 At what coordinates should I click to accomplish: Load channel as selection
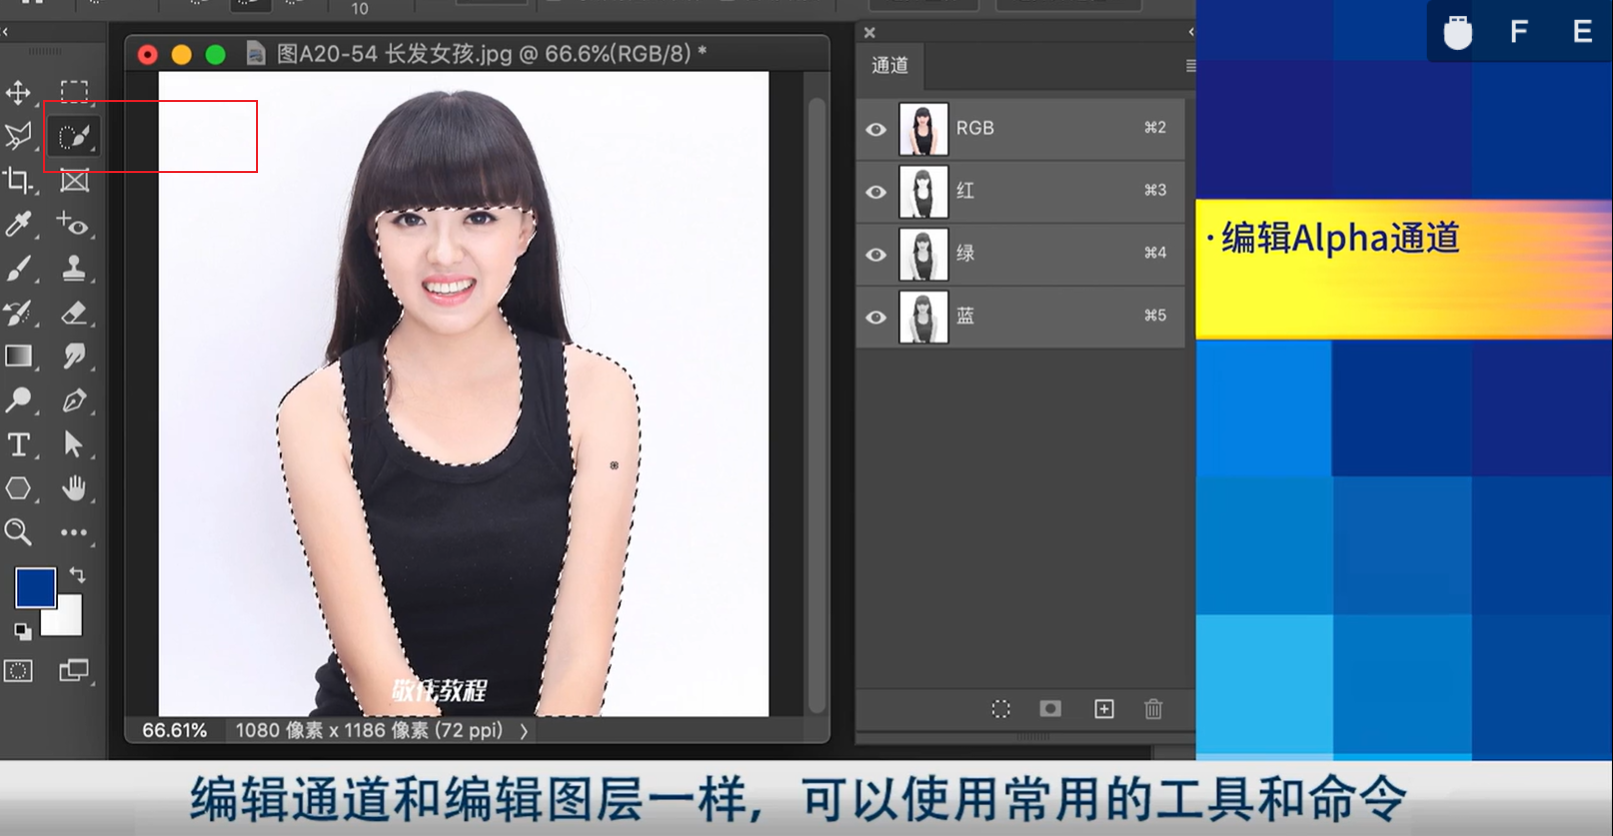click(x=1001, y=709)
